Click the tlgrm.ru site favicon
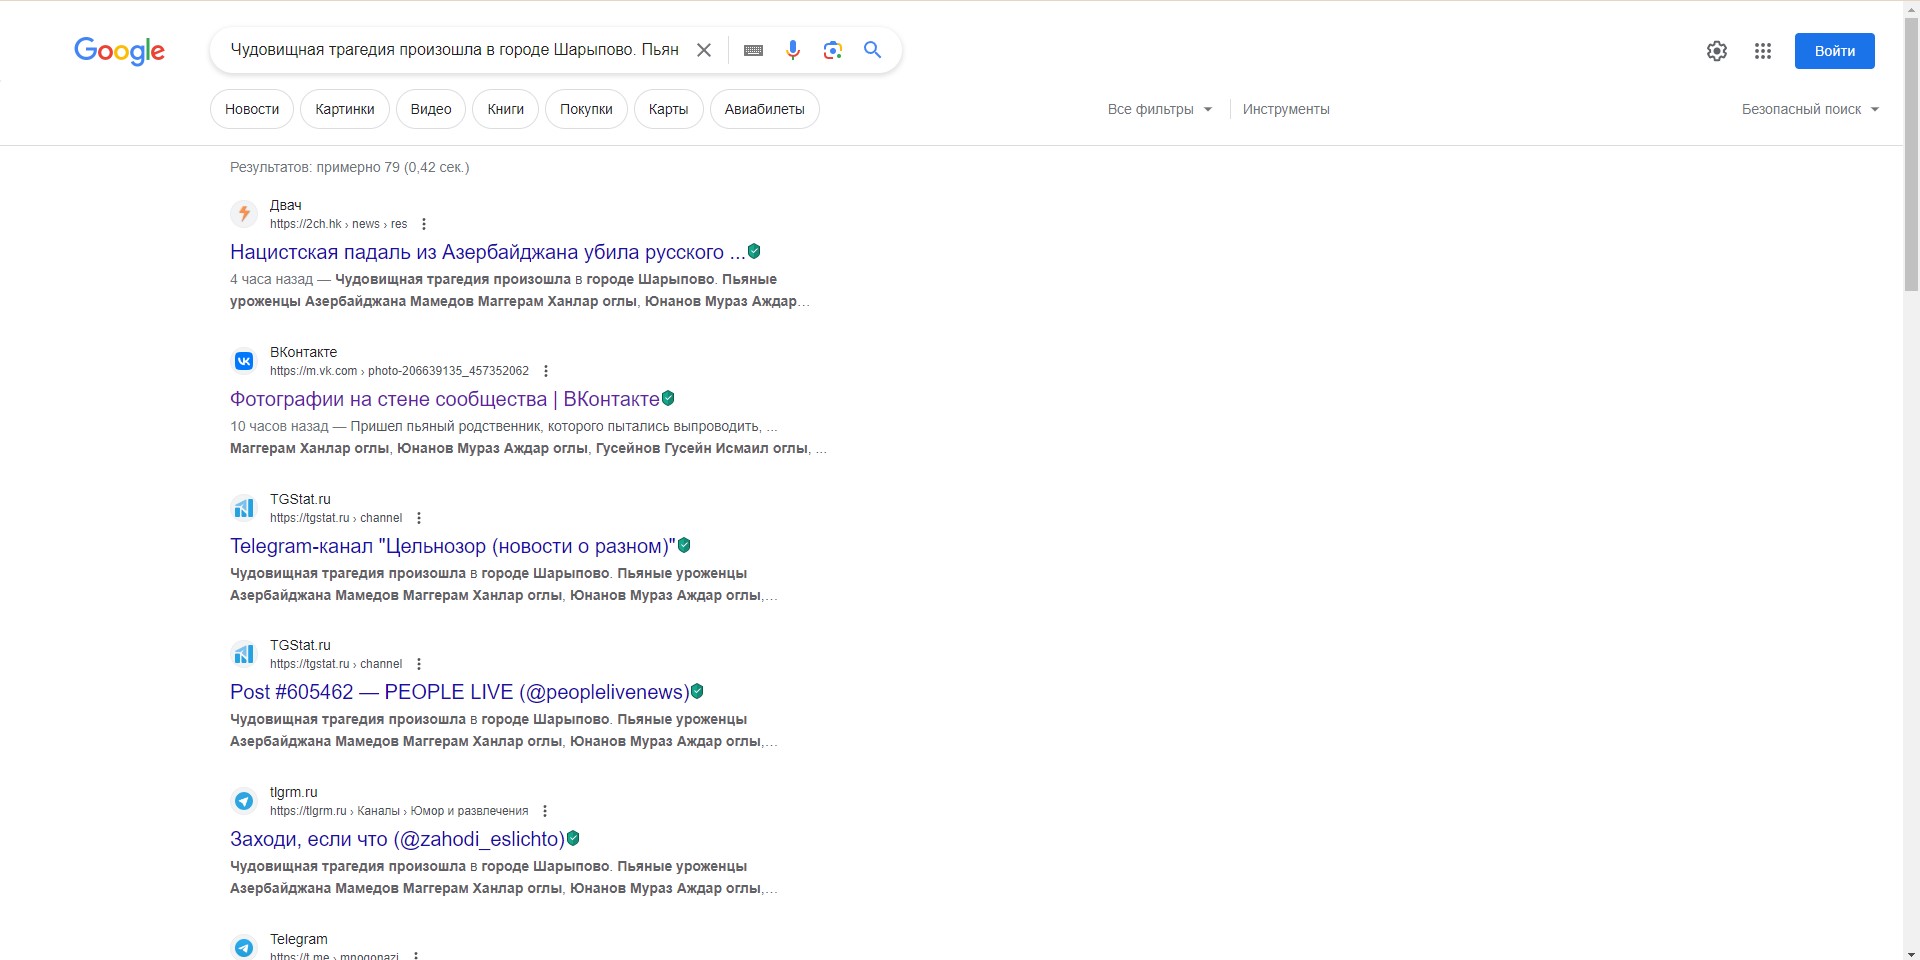1920x960 pixels. coord(244,801)
